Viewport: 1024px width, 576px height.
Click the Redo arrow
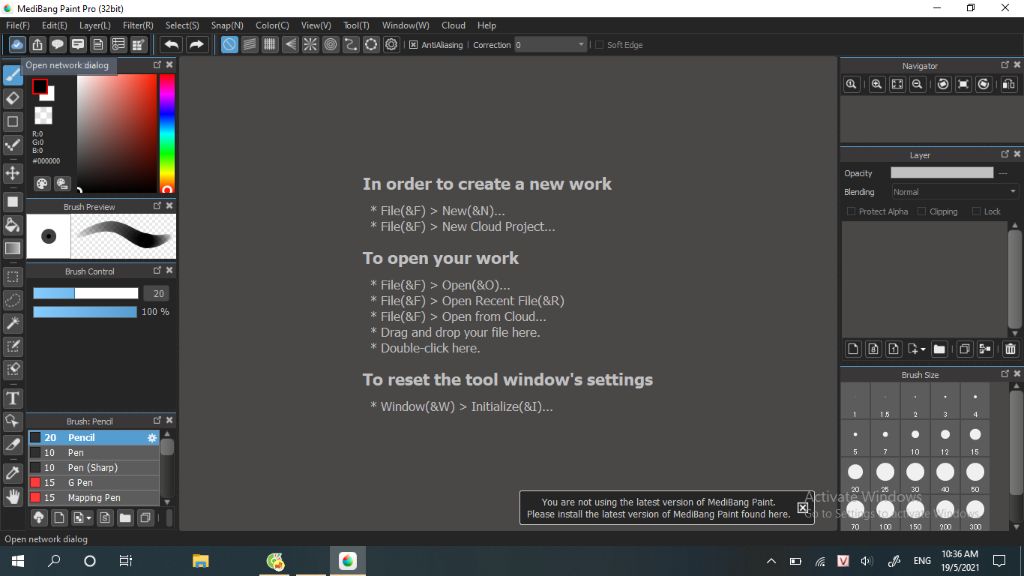(196, 44)
